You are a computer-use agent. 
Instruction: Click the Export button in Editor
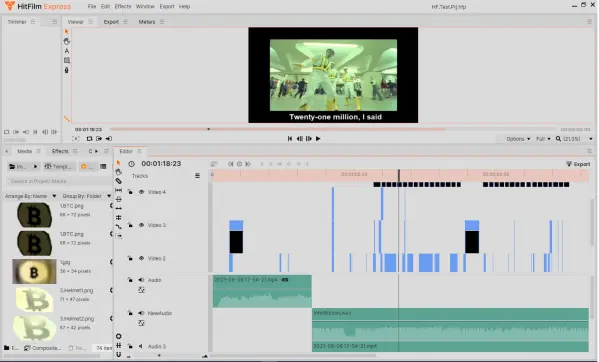point(578,164)
